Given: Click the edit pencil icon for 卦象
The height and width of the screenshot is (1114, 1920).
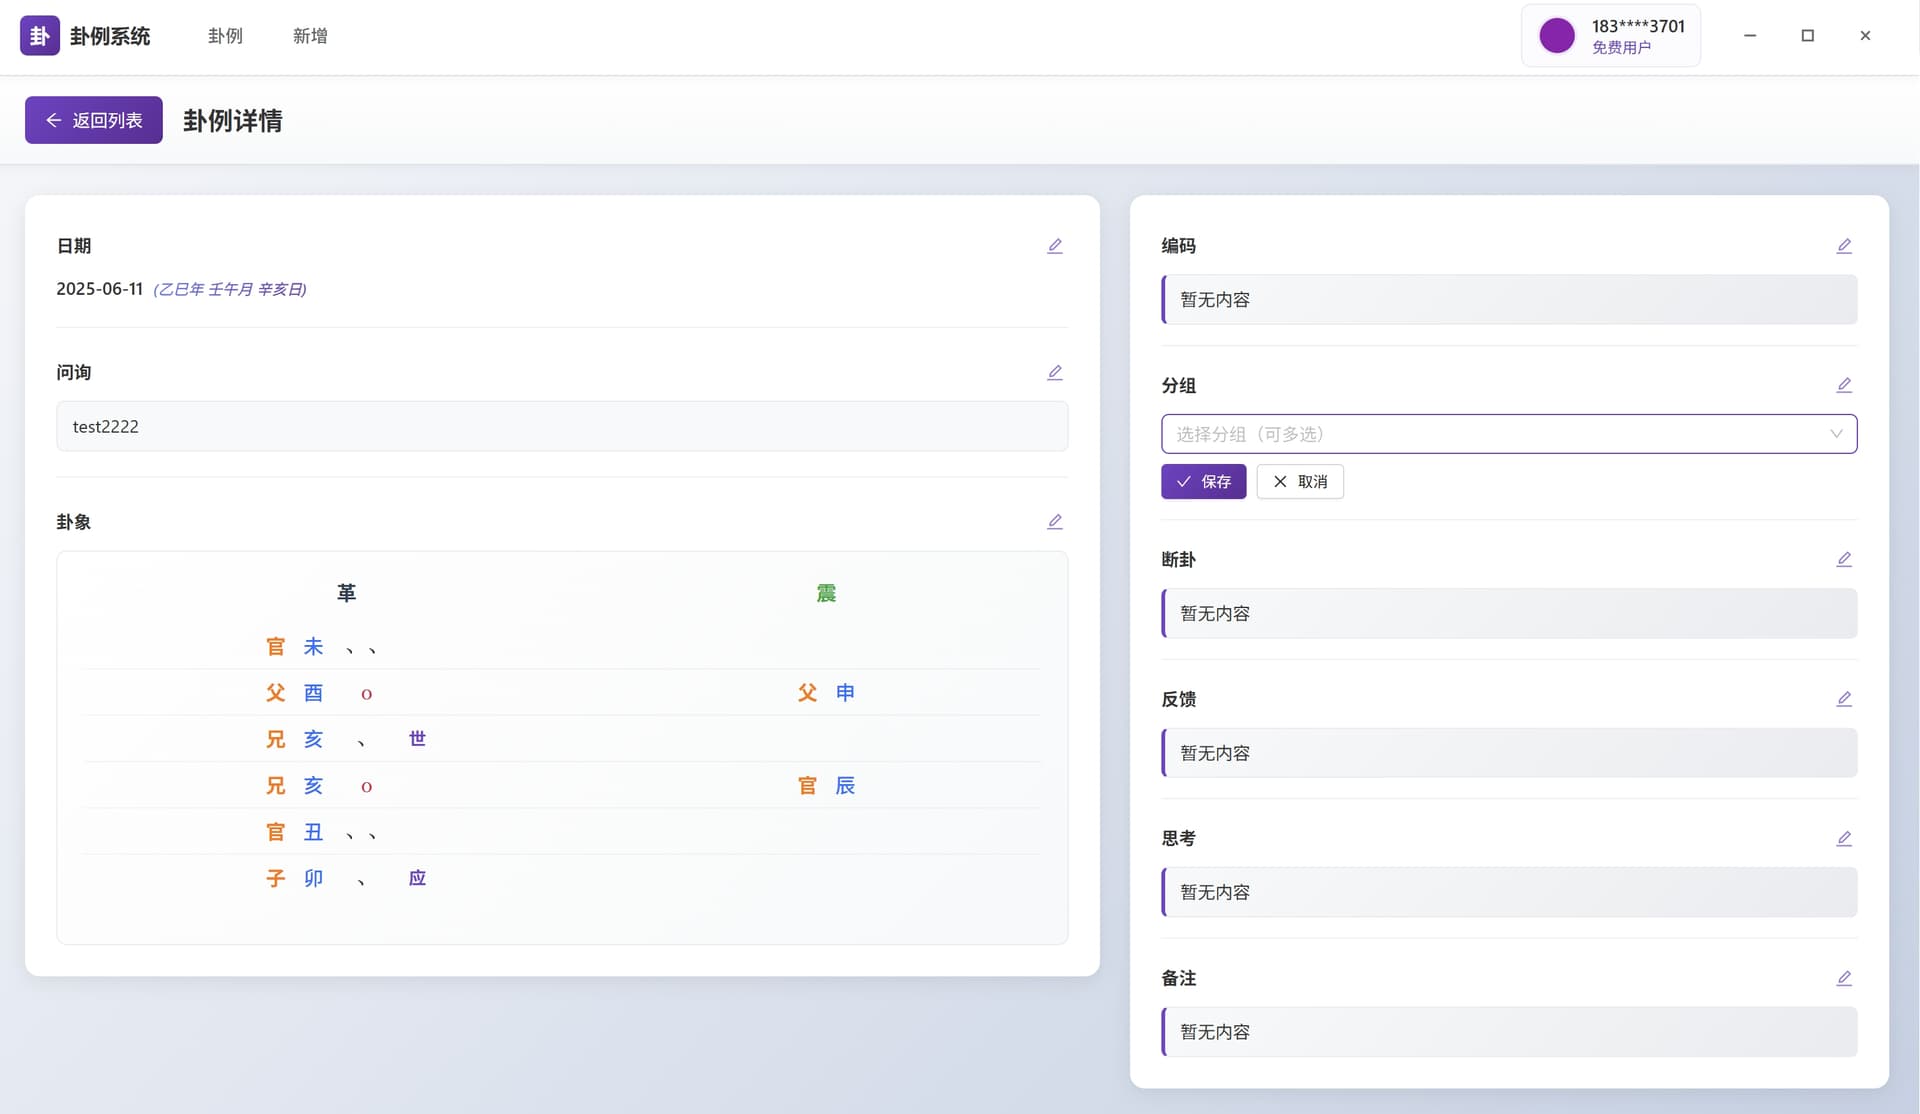Looking at the screenshot, I should [x=1054, y=521].
